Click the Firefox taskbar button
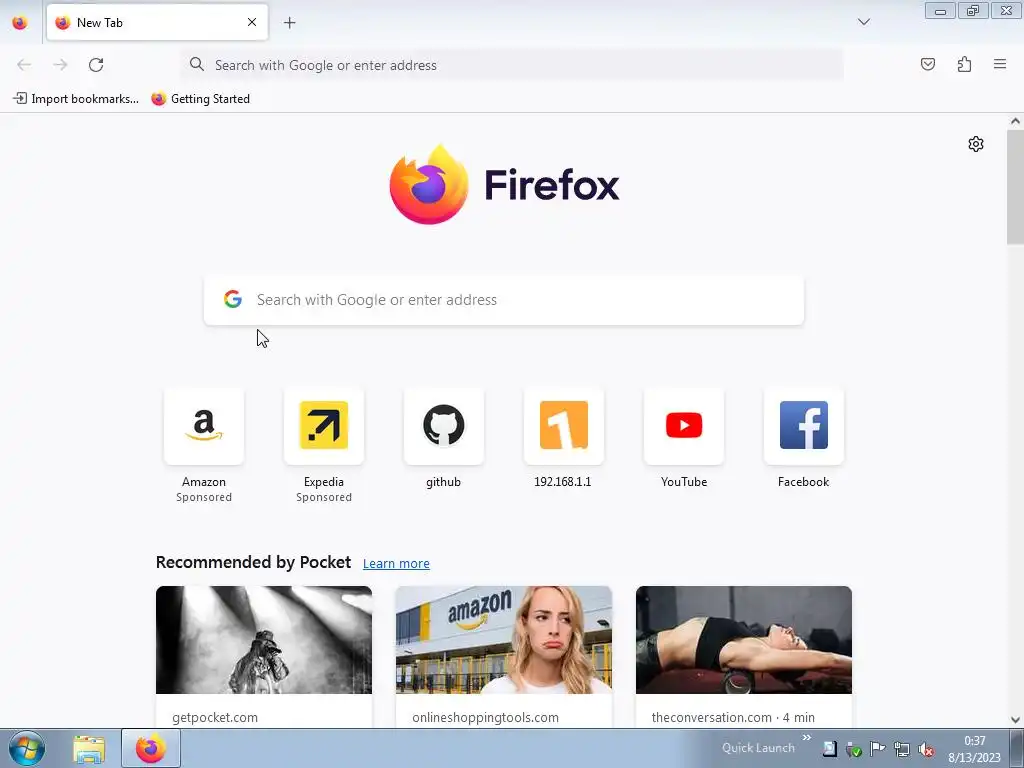The height and width of the screenshot is (768, 1024). [150, 748]
